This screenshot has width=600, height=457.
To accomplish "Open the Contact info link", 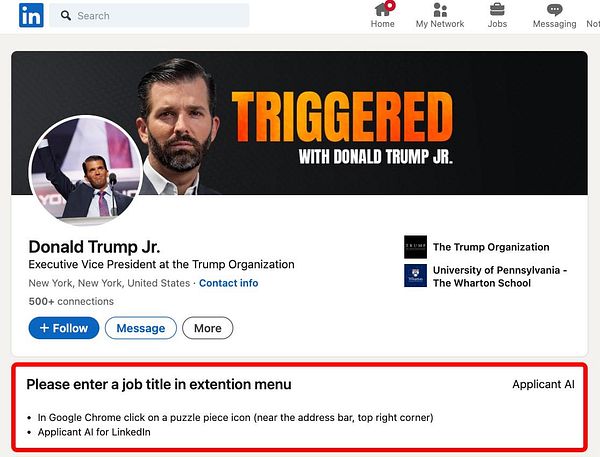I will click(x=228, y=283).
